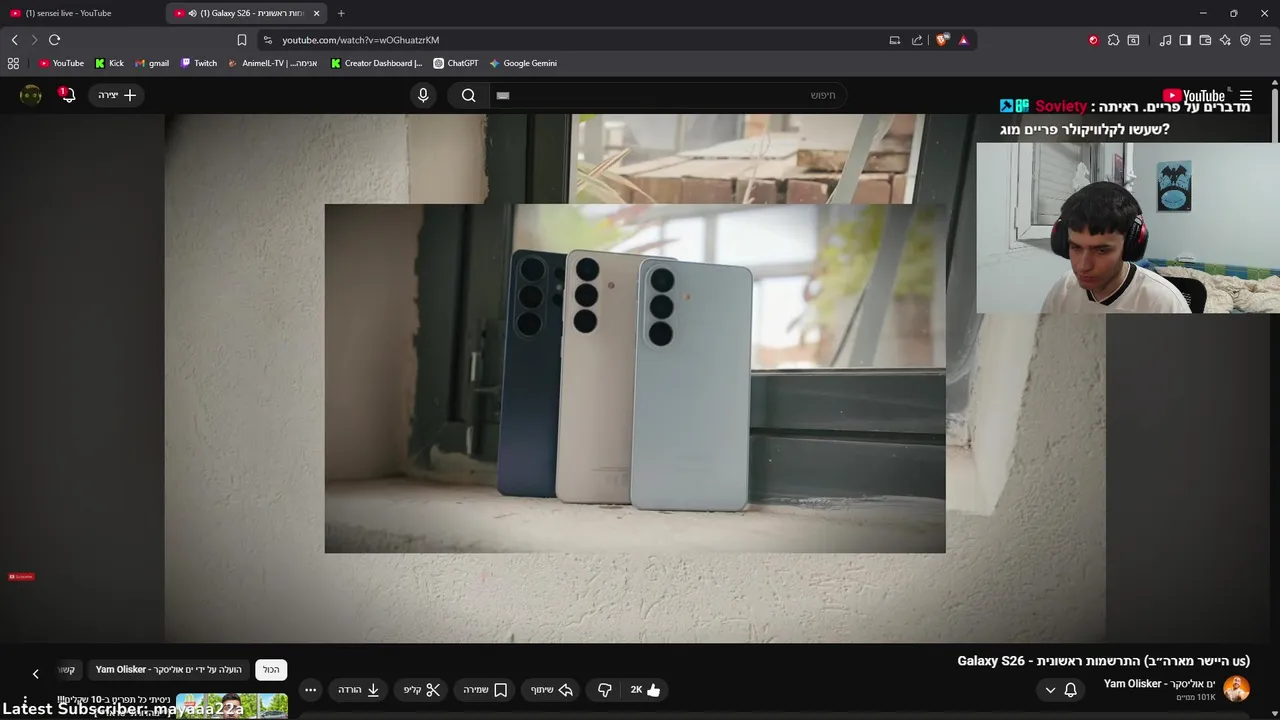Open the Kick bookmark
This screenshot has width=1280, height=720.
(x=109, y=63)
